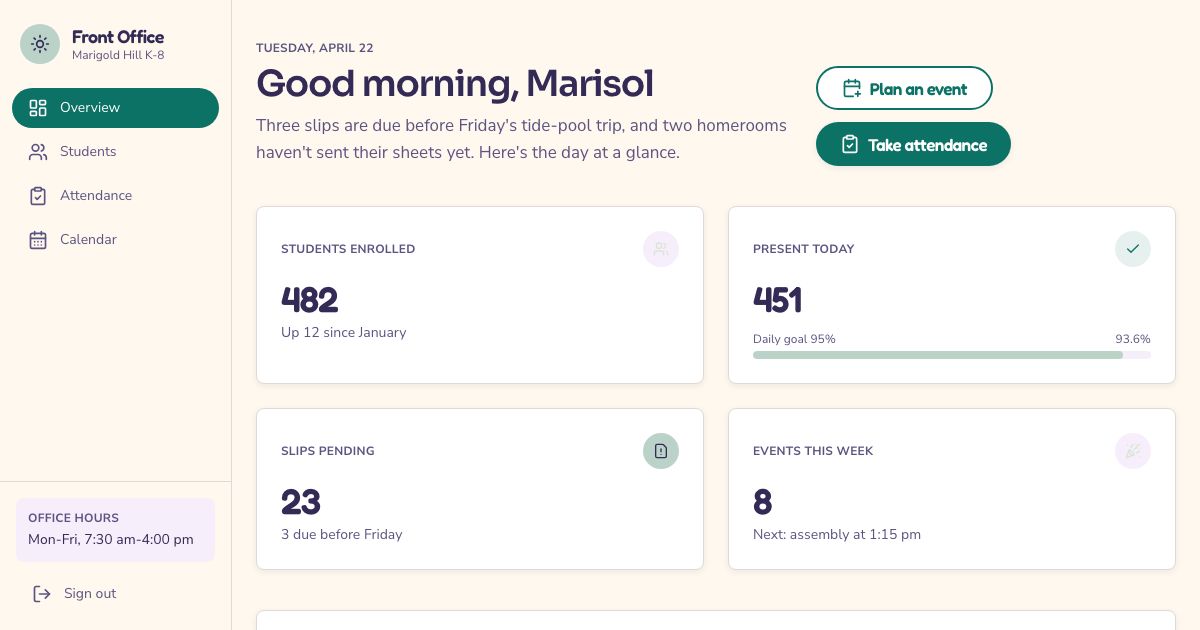The width and height of the screenshot is (1200, 630).
Task: Click the Events This Week card title
Action: [x=813, y=451]
